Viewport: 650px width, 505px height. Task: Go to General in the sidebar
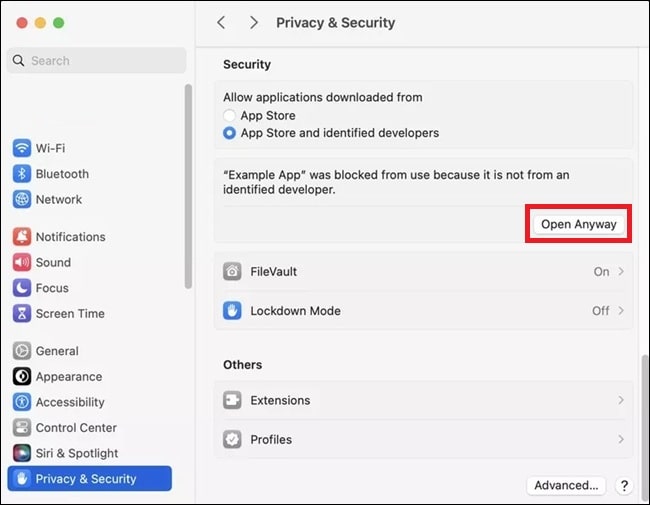57,351
